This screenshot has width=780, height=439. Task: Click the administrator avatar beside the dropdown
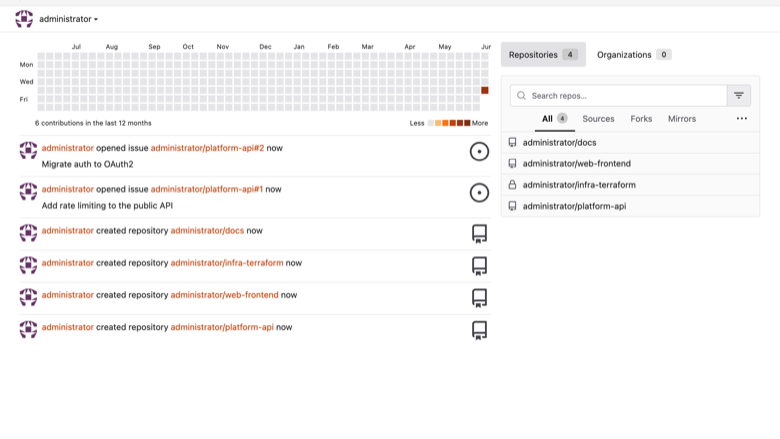pyautogui.click(x=24, y=19)
